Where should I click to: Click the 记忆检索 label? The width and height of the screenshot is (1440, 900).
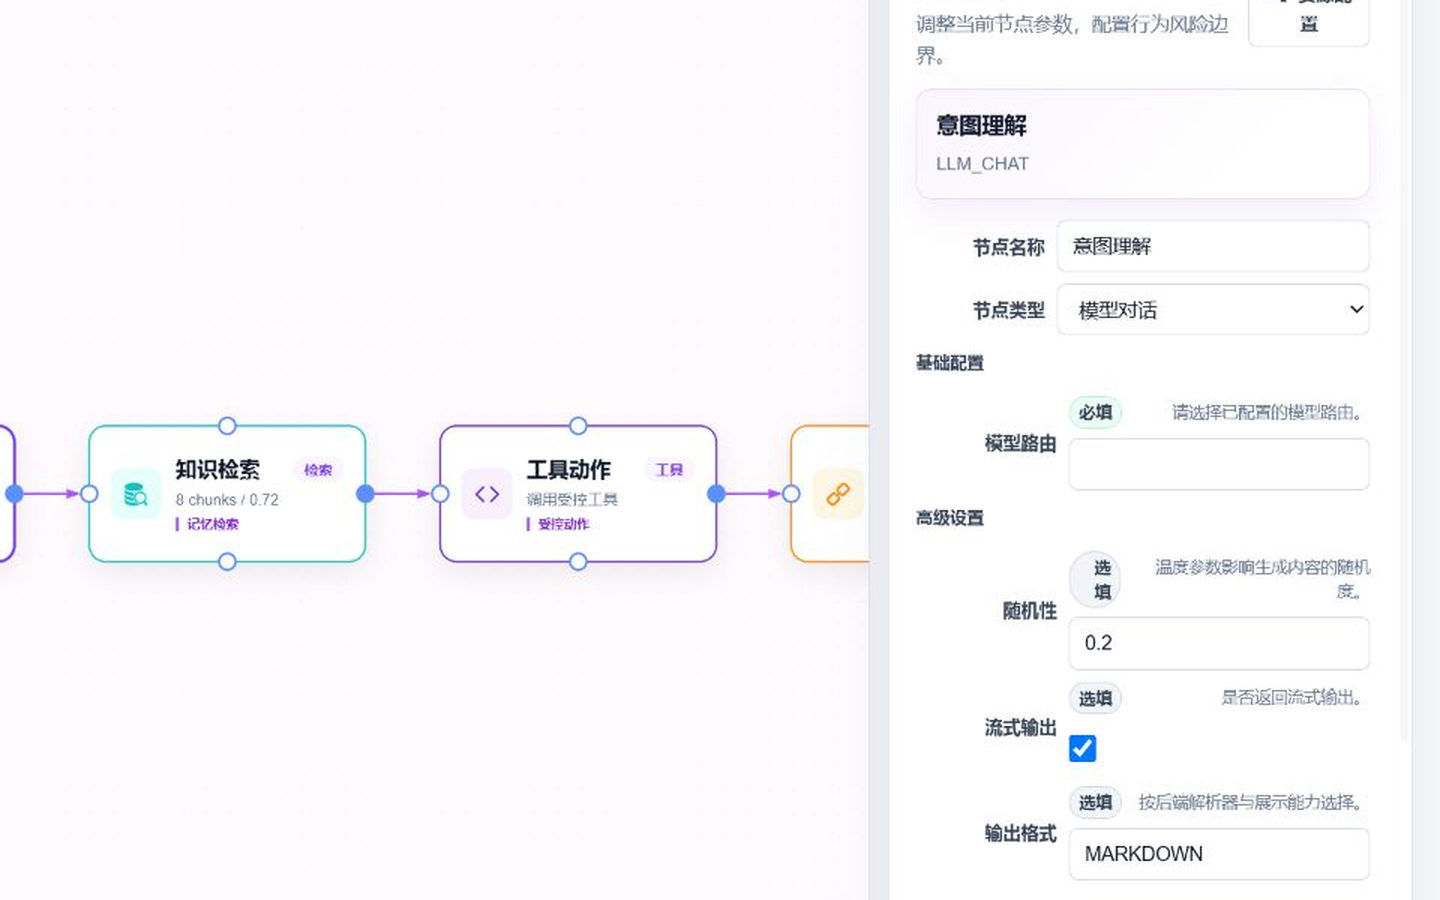pos(212,524)
